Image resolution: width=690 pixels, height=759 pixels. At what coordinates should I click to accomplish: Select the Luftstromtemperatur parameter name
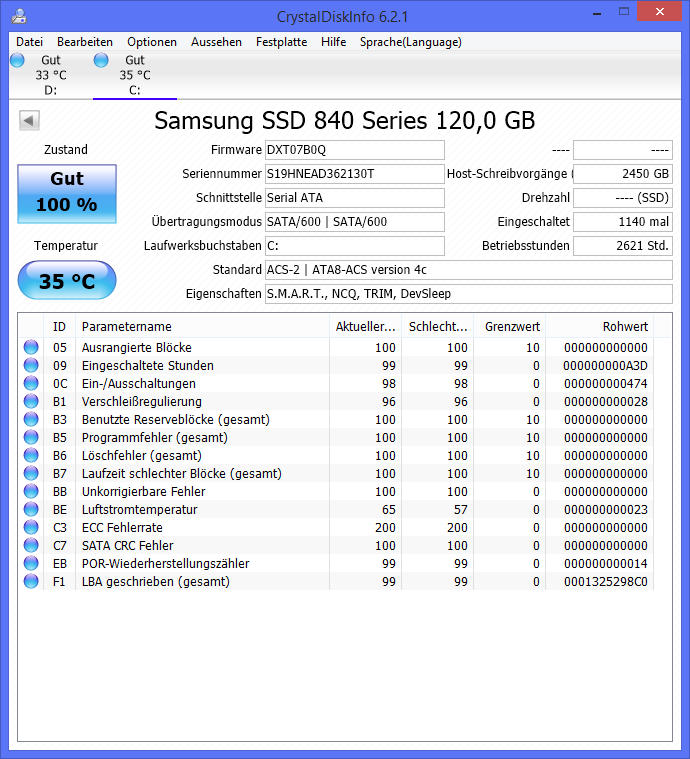click(139, 510)
